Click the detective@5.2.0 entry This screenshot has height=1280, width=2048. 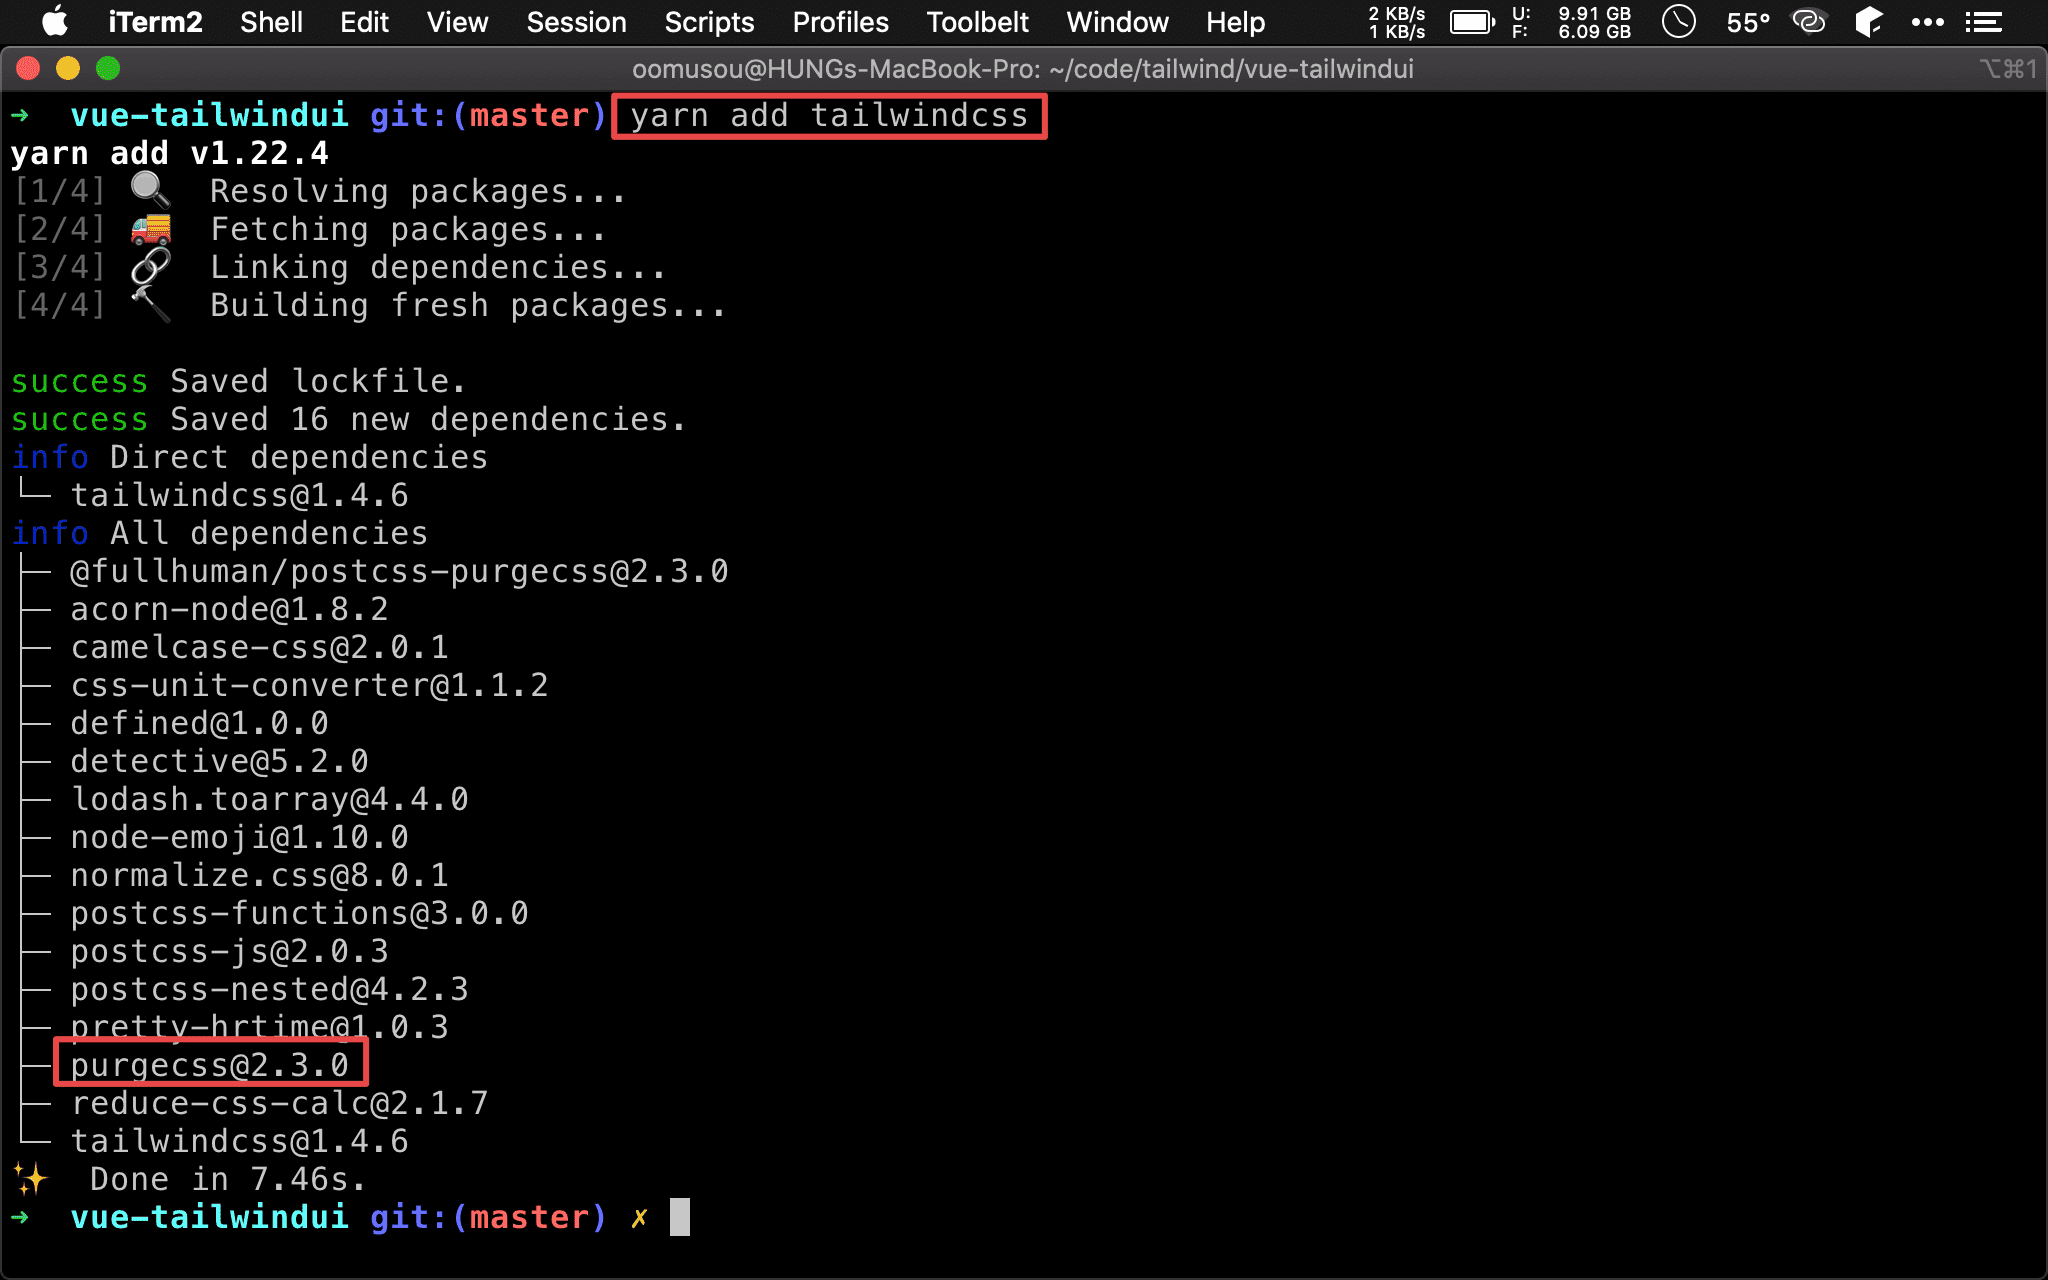tap(219, 761)
